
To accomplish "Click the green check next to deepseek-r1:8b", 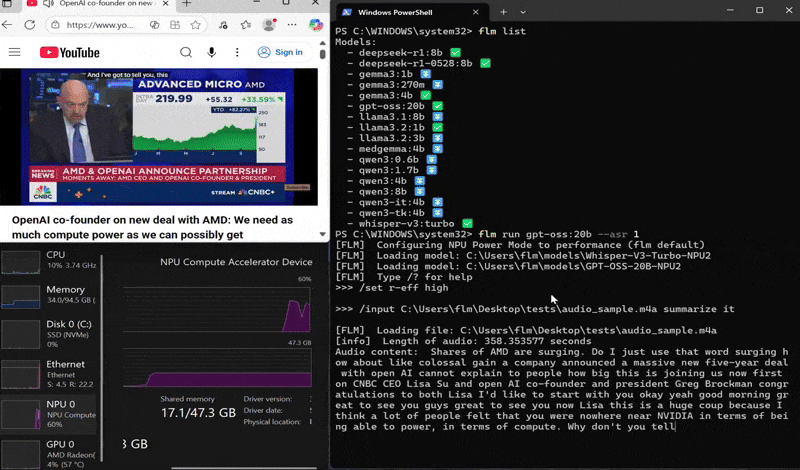I will (x=455, y=53).
